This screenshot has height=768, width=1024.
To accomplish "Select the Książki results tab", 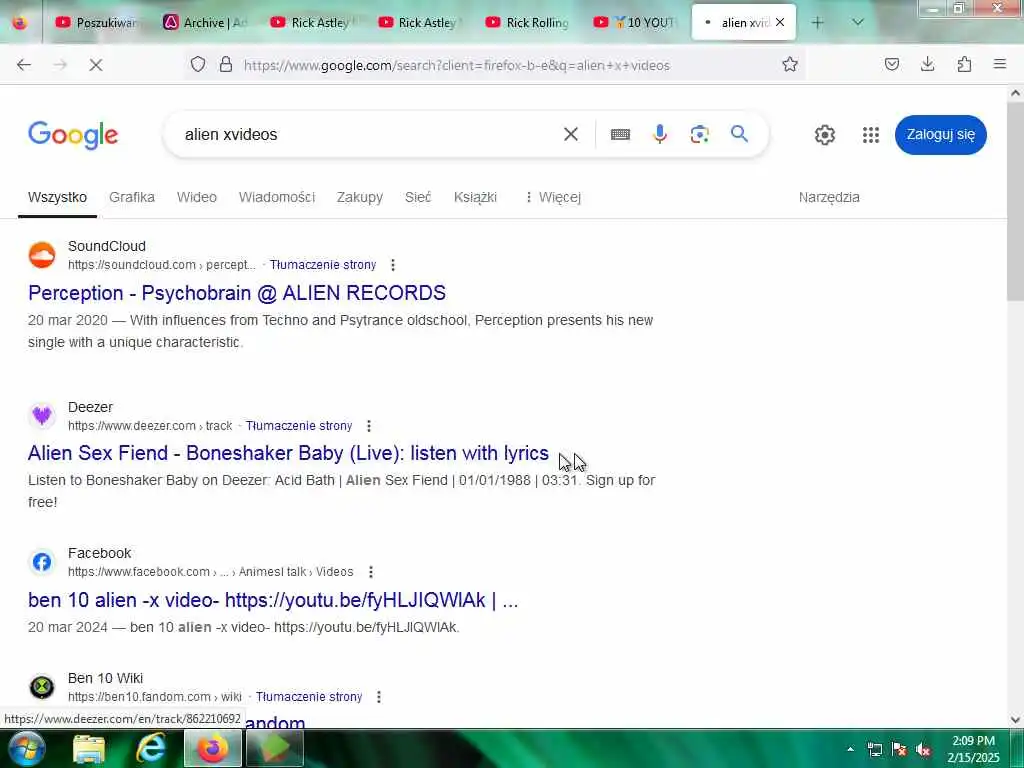I will click(475, 197).
